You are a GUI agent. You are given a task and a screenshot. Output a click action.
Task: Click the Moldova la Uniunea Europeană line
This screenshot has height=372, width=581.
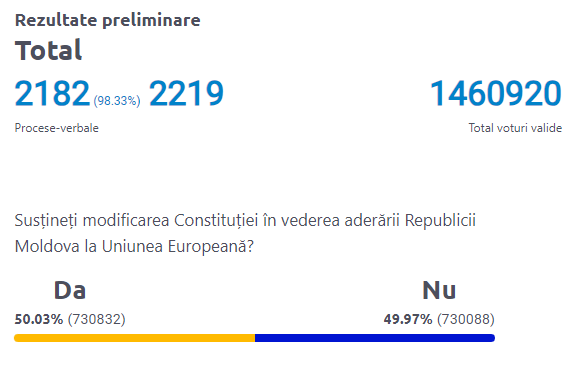(x=134, y=246)
